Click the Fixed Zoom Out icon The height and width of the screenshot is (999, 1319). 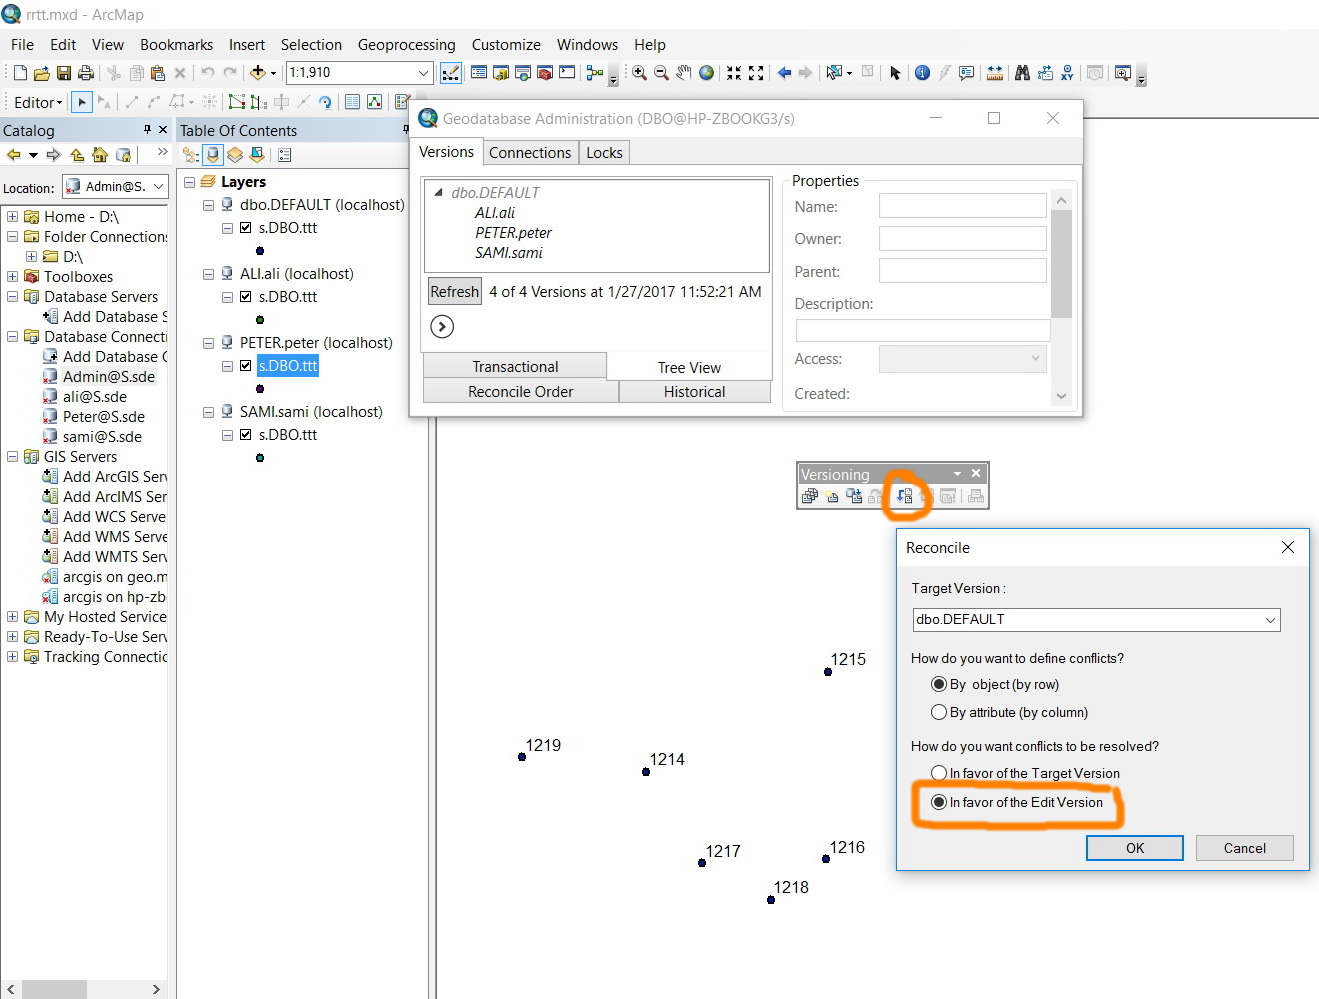[756, 73]
